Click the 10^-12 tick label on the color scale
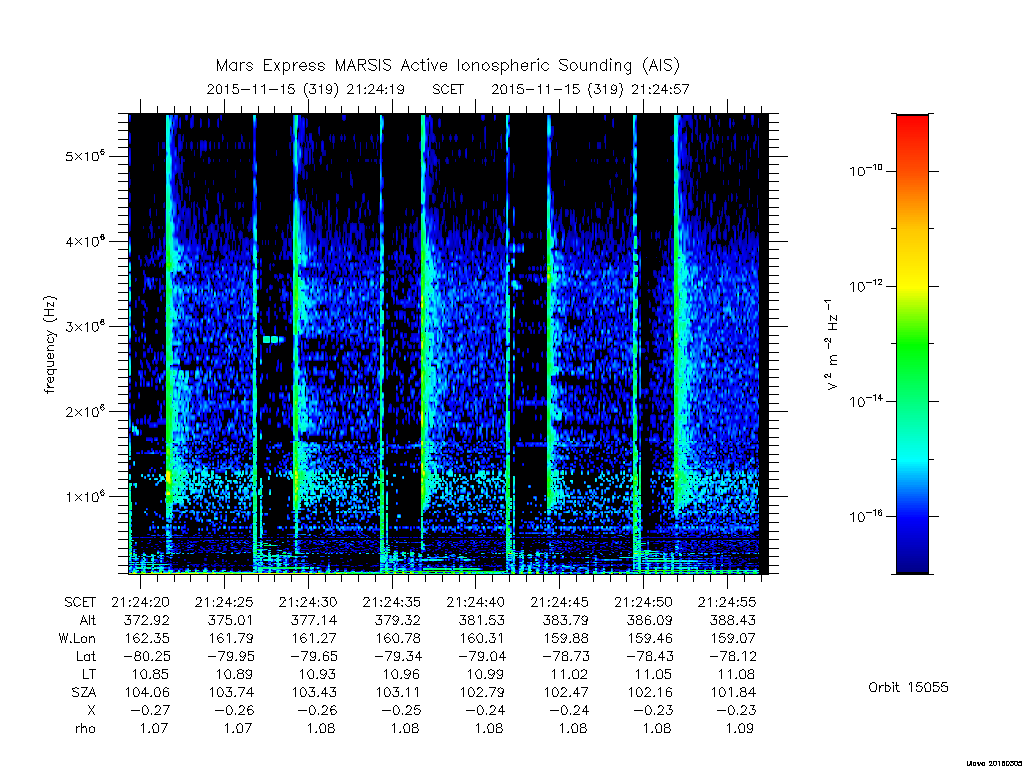The height and width of the screenshot is (768, 1024). (865, 285)
